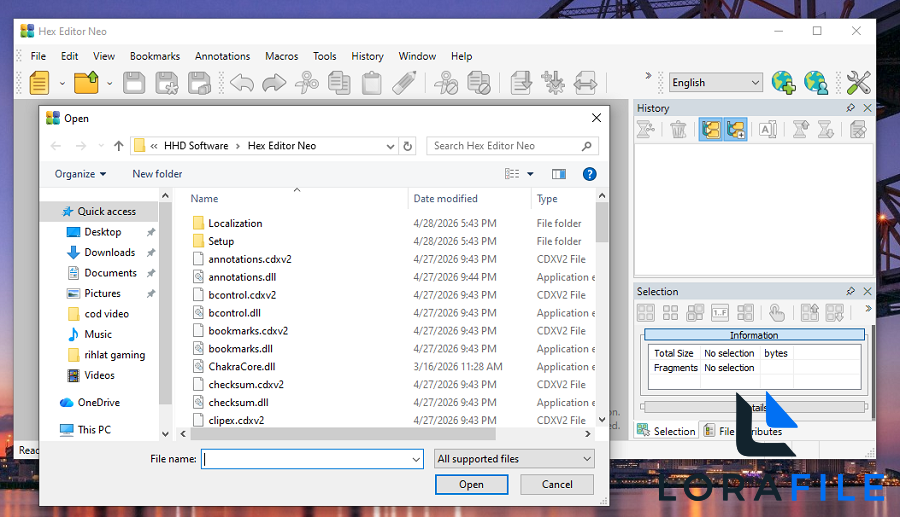Toggle second highlighted branch-plus button in History

(735, 130)
